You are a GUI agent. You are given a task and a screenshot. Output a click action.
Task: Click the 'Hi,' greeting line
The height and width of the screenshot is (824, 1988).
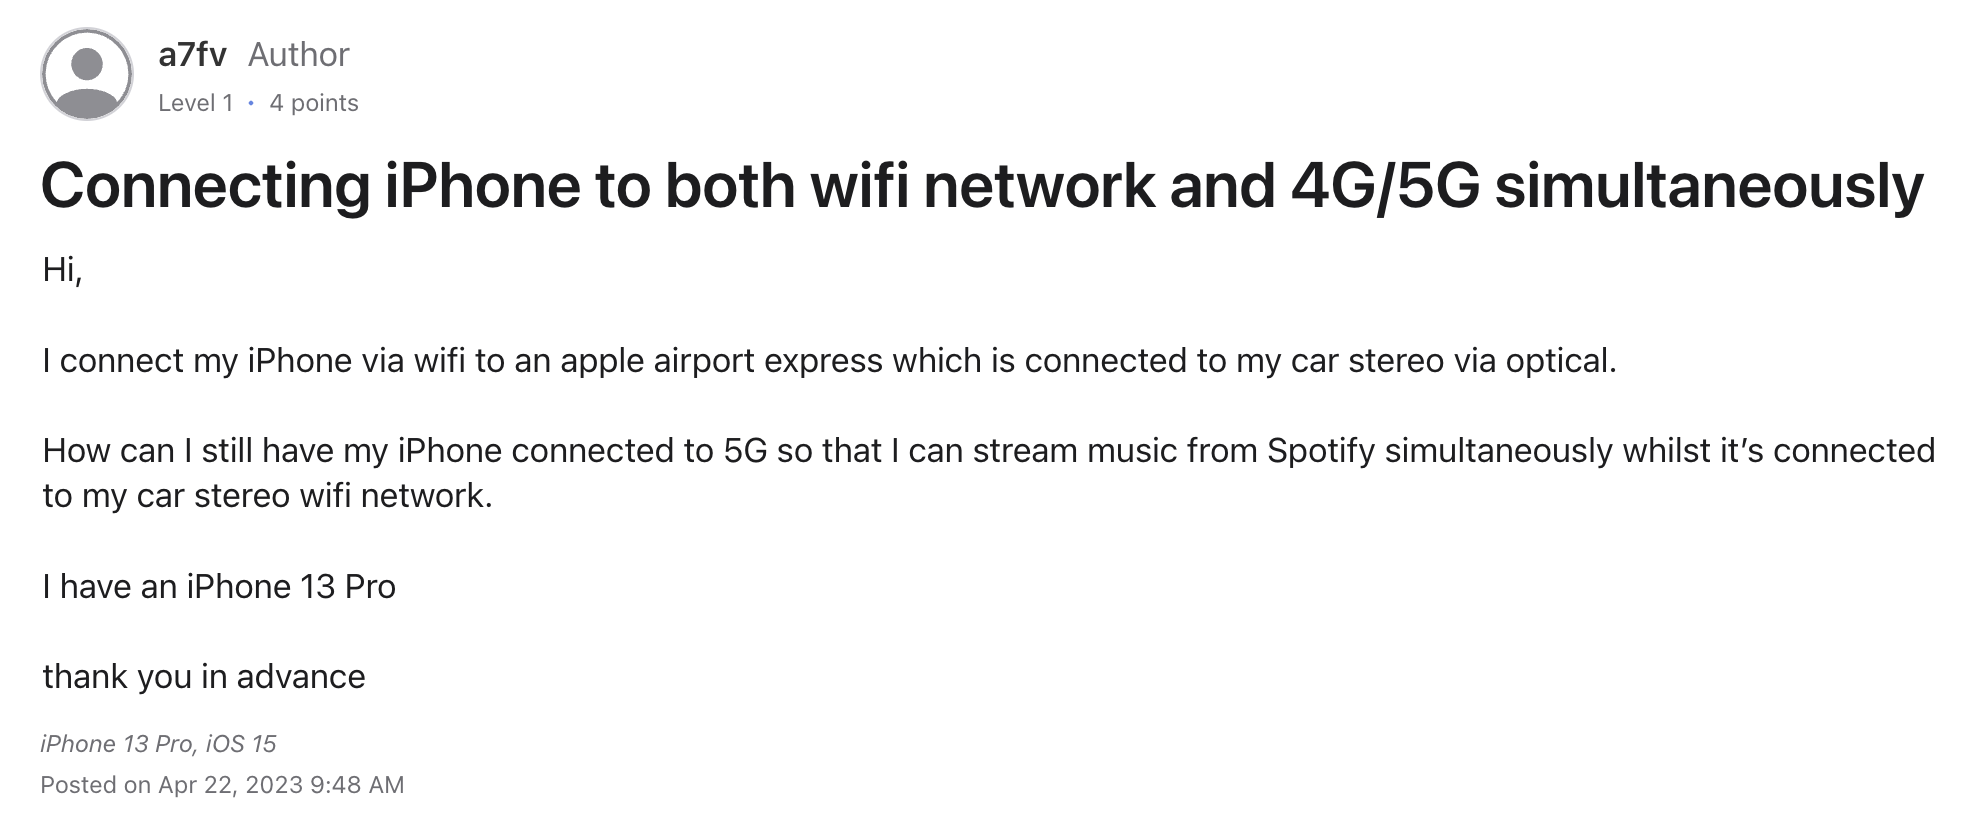tap(62, 270)
